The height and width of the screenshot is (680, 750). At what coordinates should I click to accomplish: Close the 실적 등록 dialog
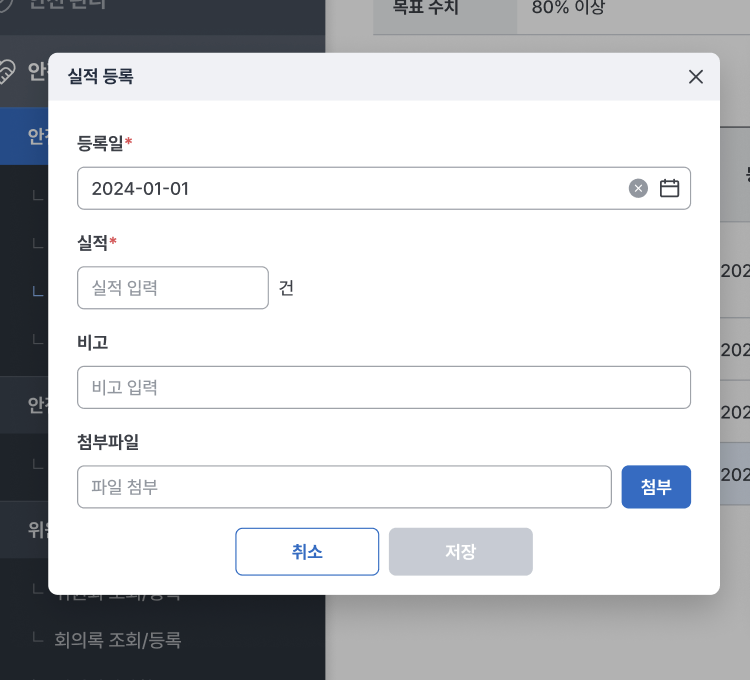[696, 77]
